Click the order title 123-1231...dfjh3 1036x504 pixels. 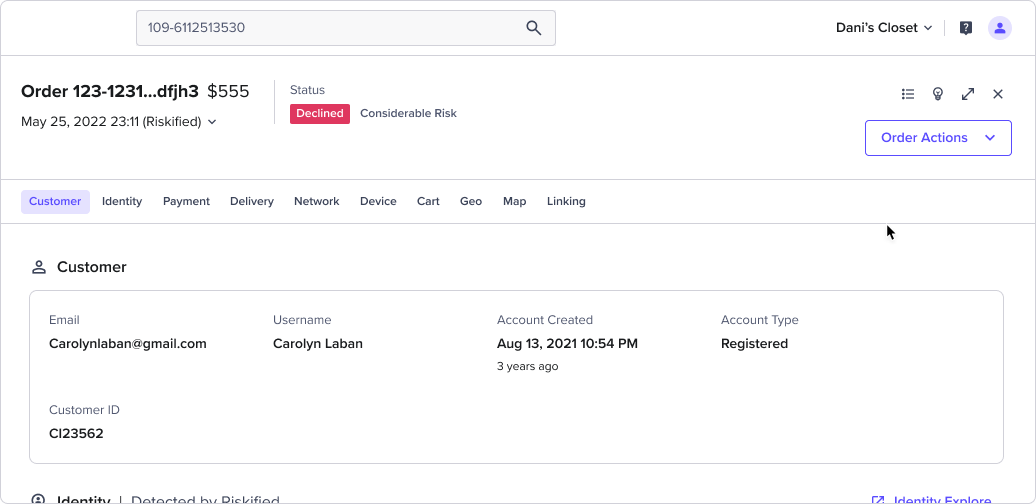tap(110, 91)
